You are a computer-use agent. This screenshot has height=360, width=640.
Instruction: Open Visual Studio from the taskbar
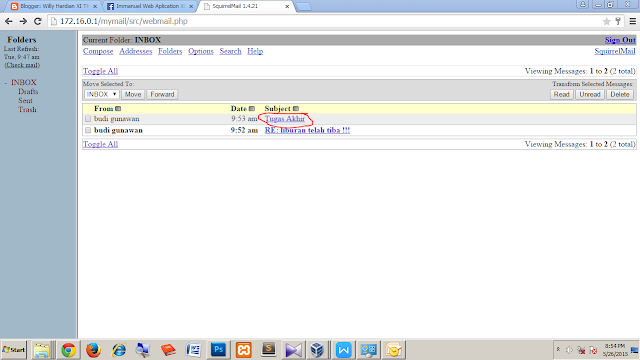pos(293,350)
